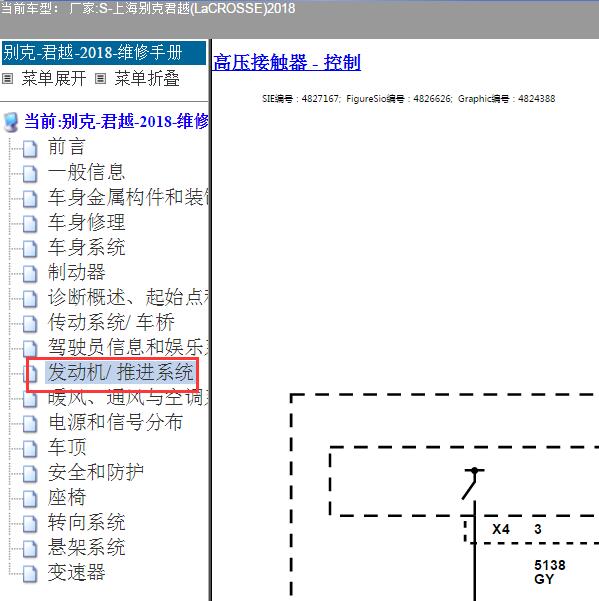Open the 车身系统 tree item

86,247
